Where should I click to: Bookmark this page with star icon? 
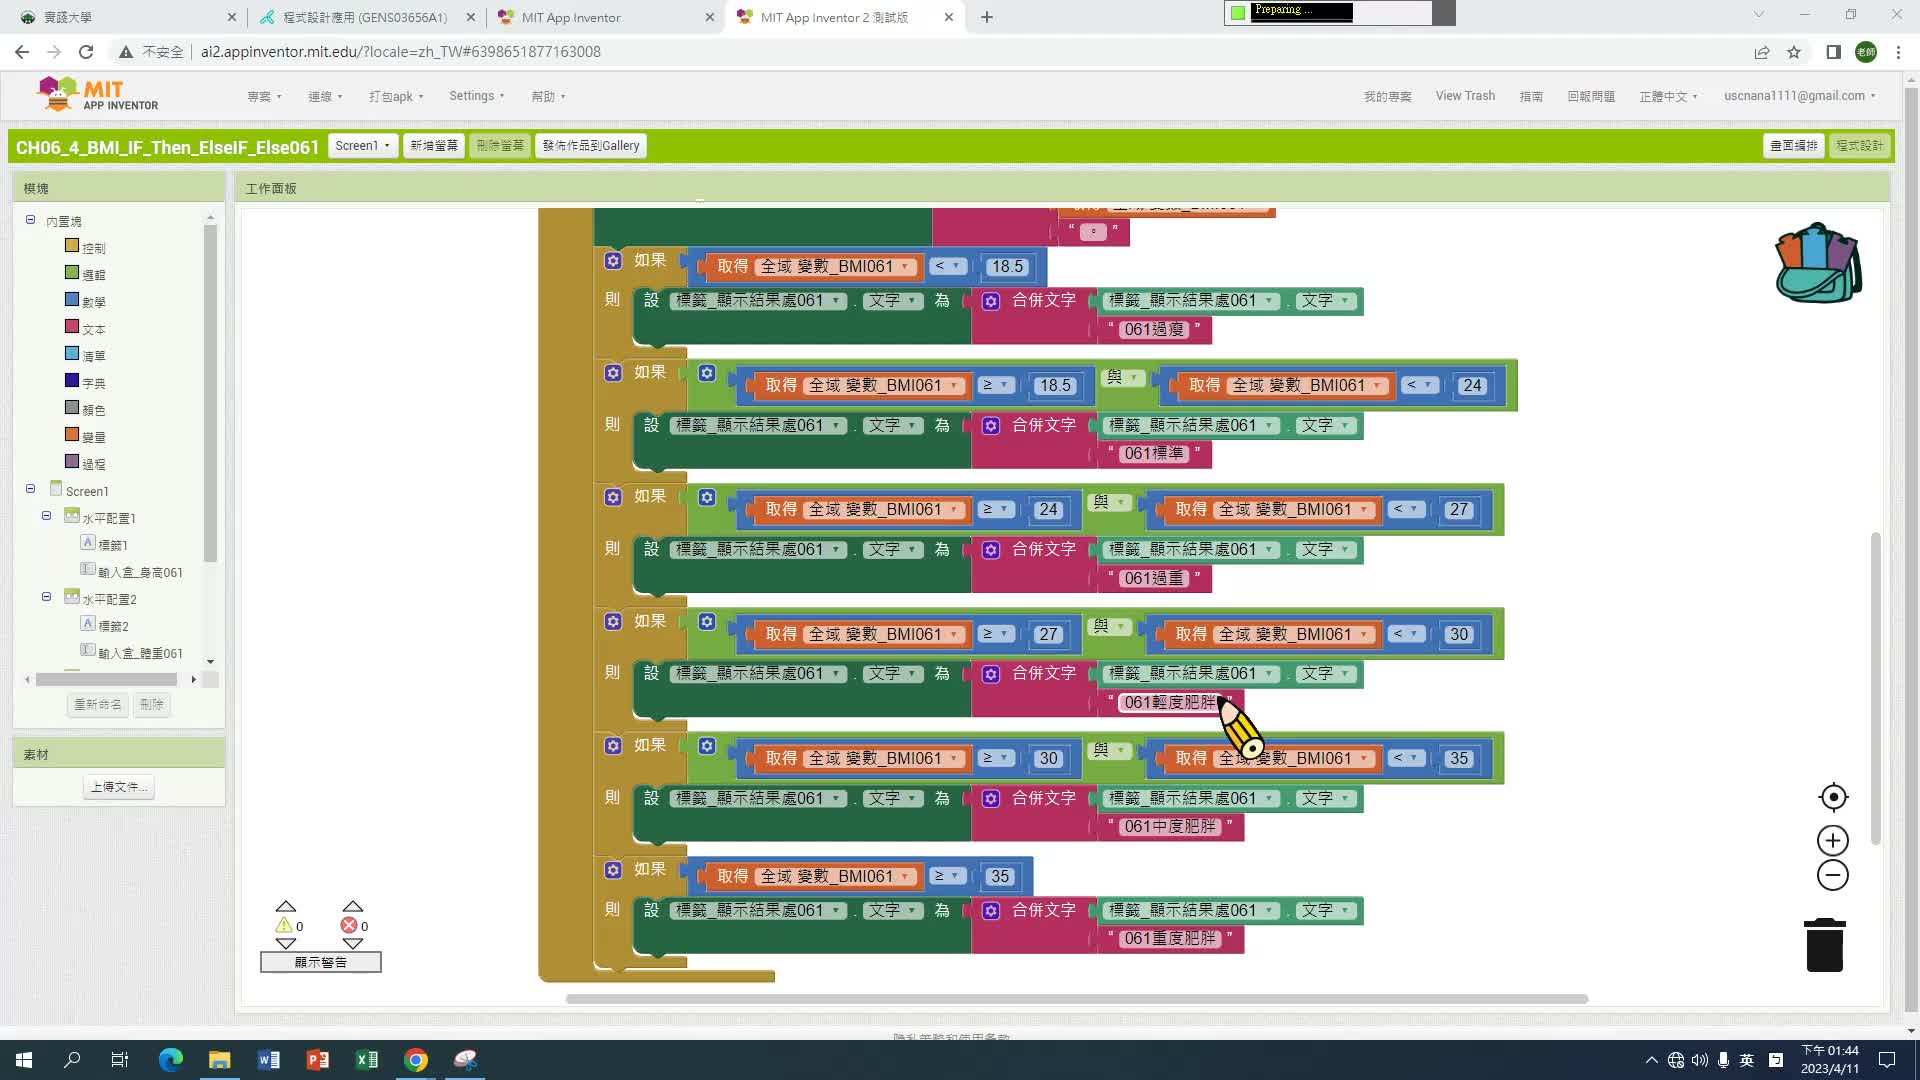1794,52
